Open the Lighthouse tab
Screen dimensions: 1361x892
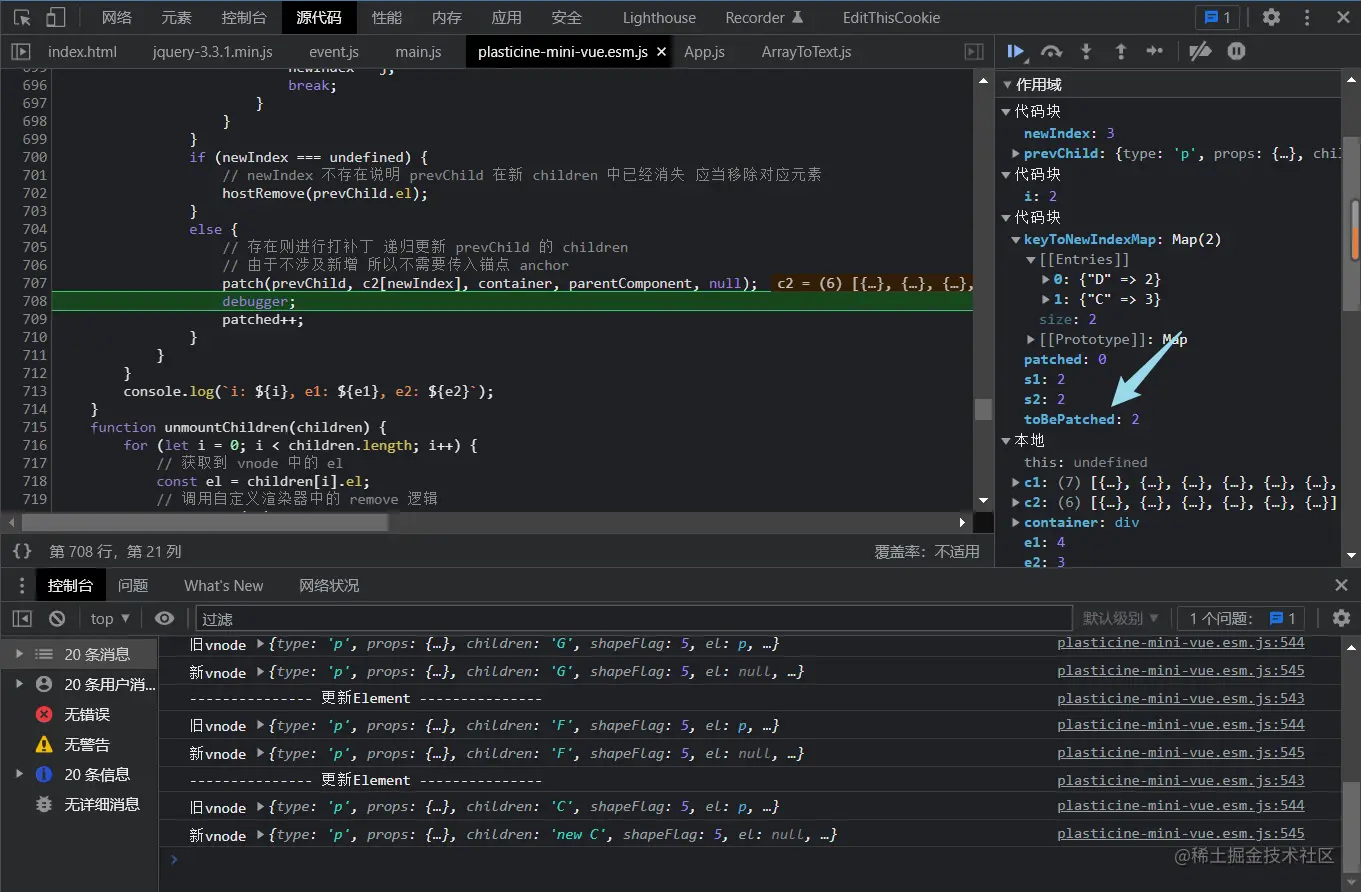pos(659,17)
